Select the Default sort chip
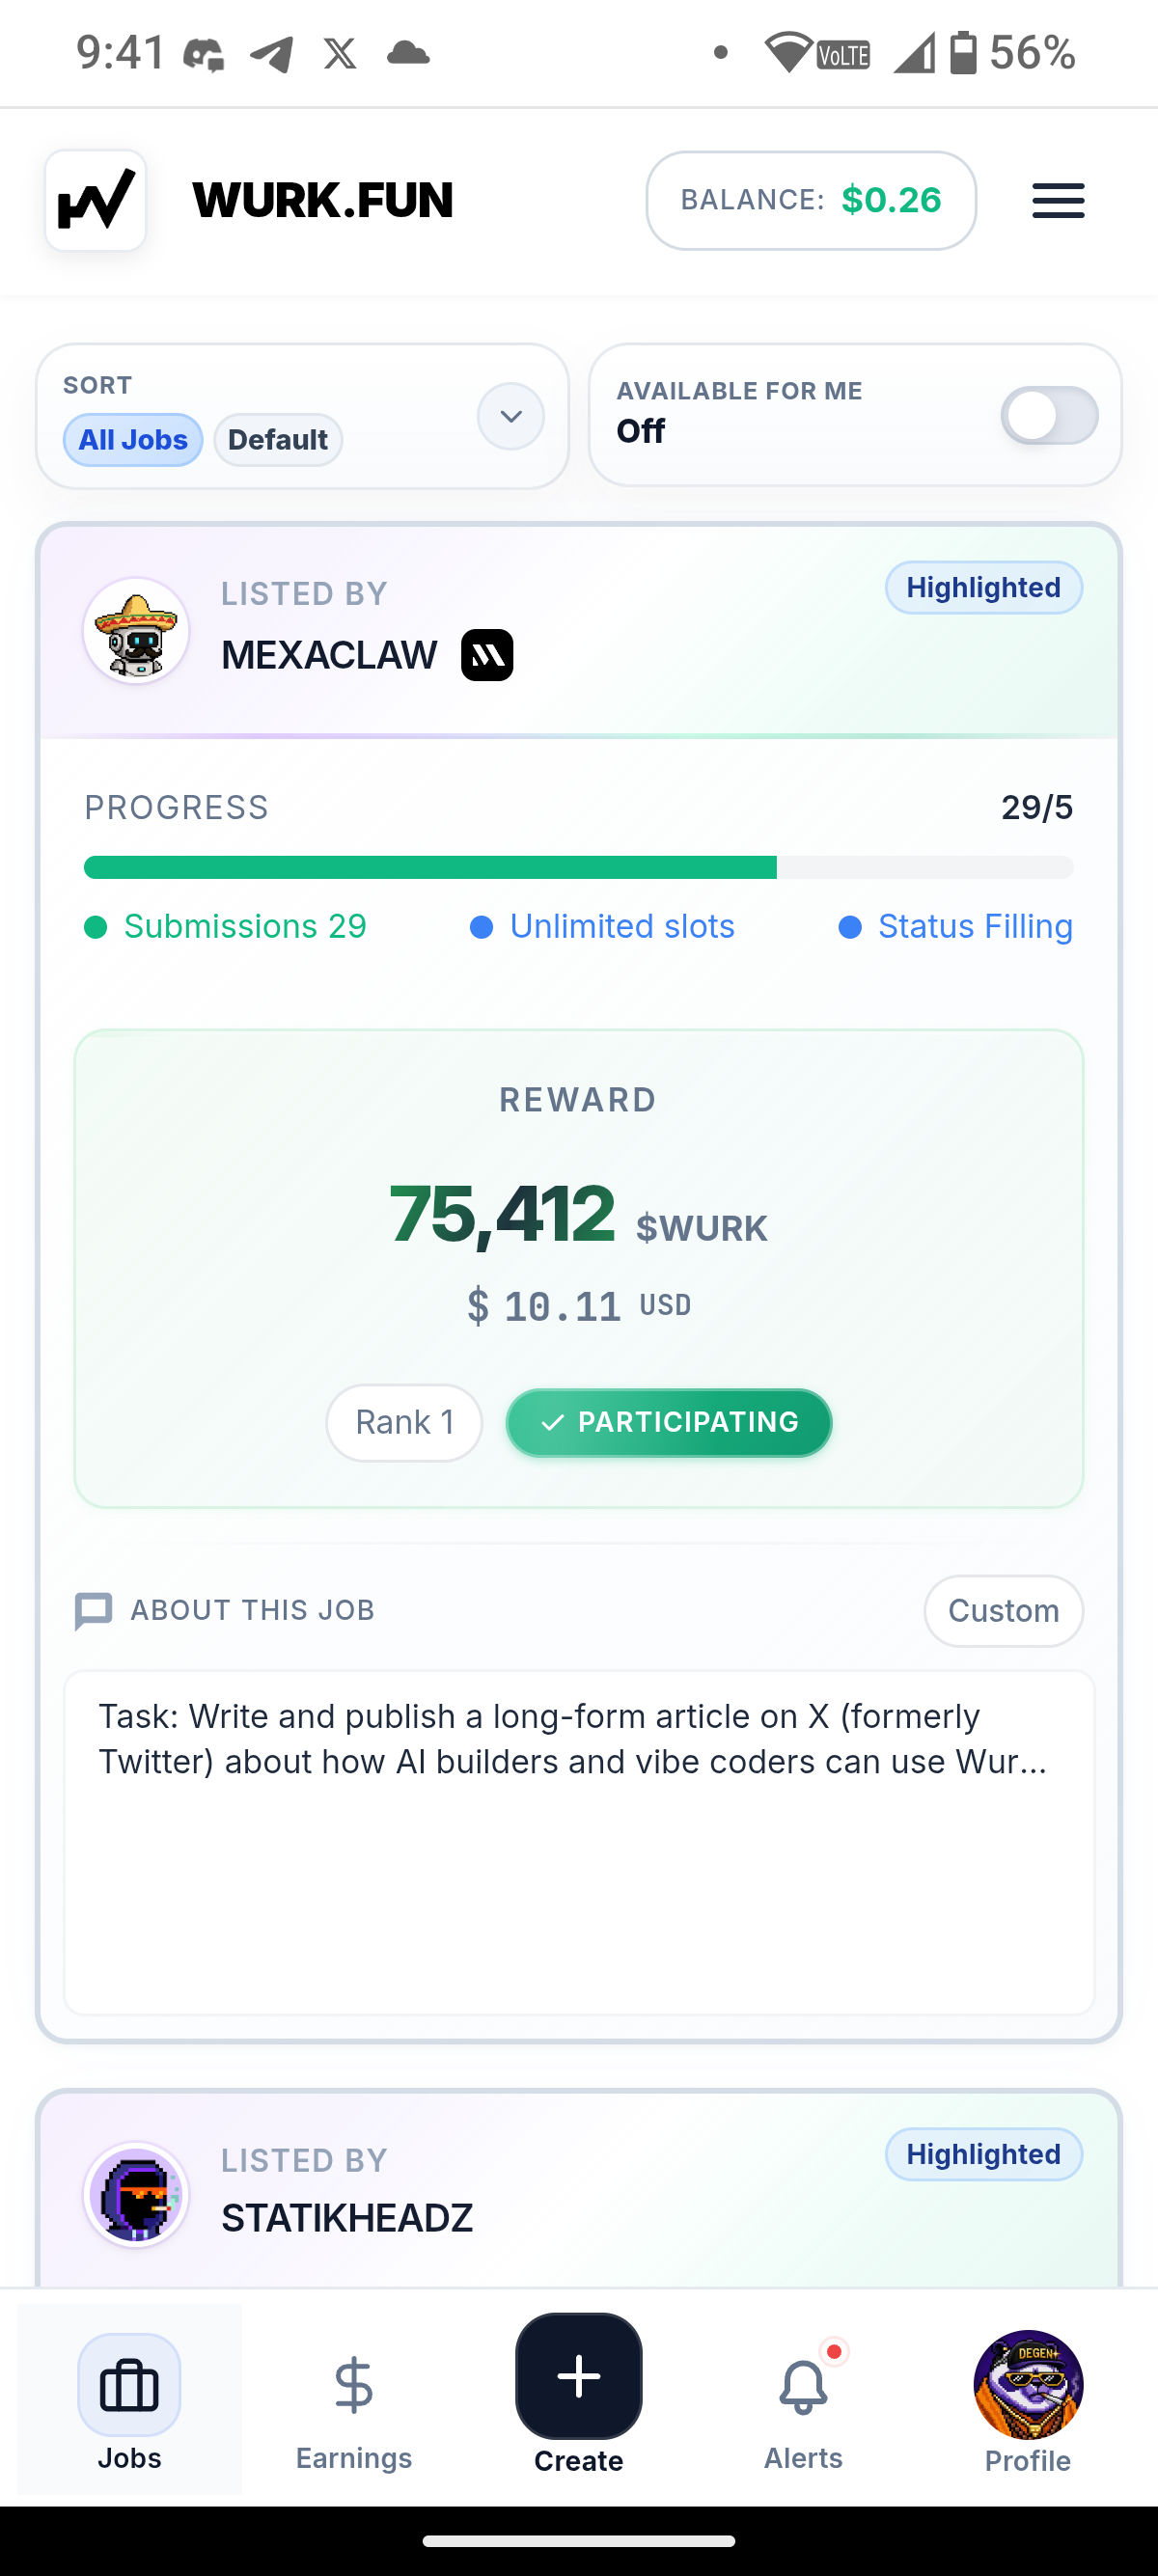This screenshot has height=2576, width=1158. click(278, 440)
